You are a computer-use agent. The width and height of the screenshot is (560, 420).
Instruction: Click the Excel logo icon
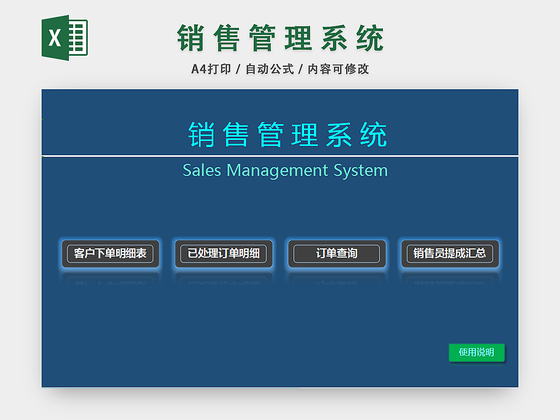click(65, 38)
